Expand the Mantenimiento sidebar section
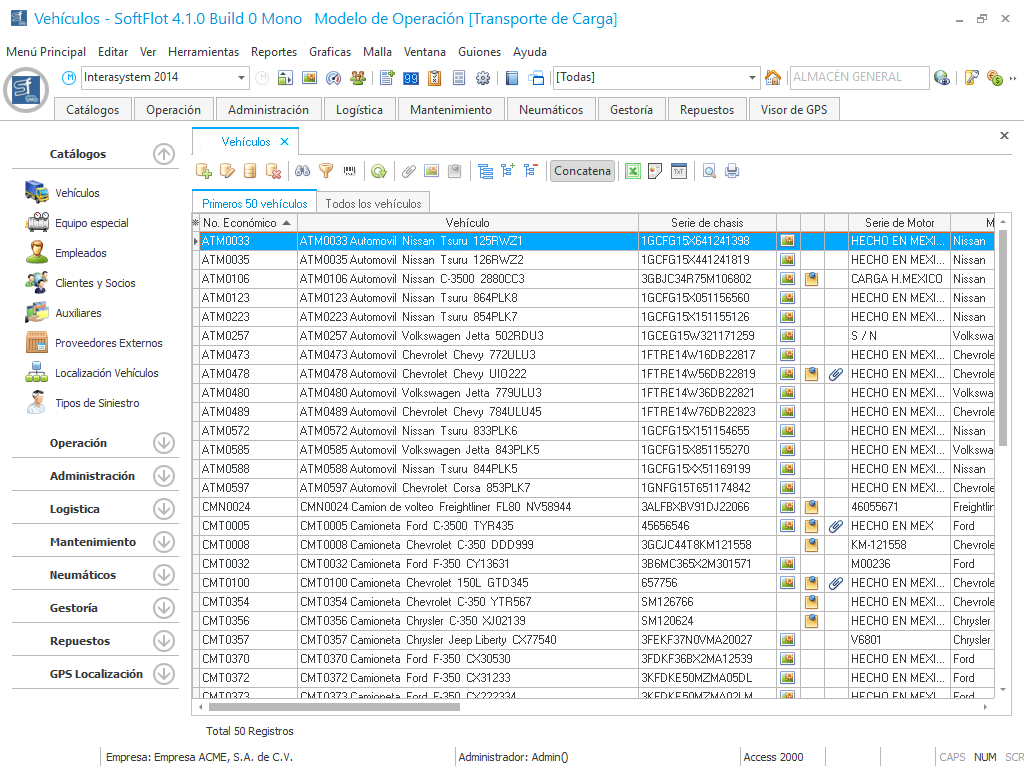Viewport: 1024px width, 768px height. [164, 542]
